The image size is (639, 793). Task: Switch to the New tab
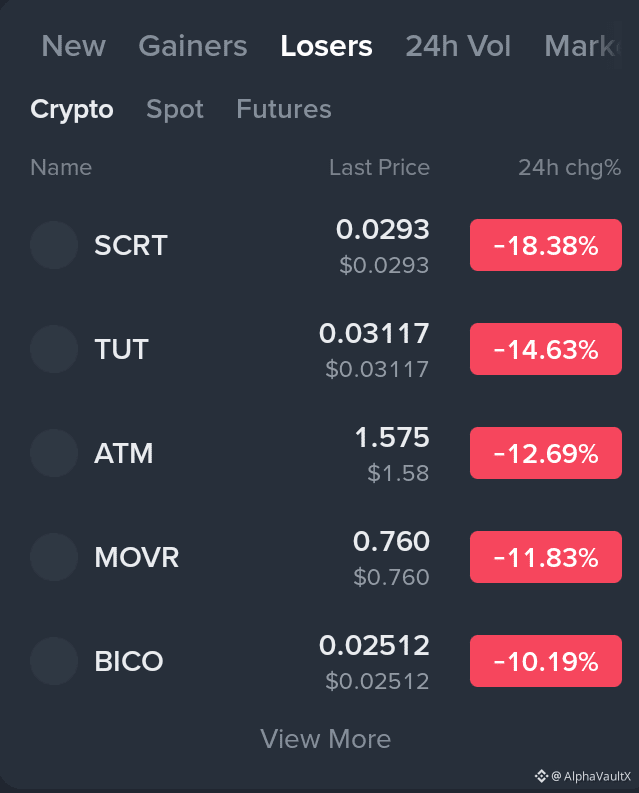(x=73, y=46)
